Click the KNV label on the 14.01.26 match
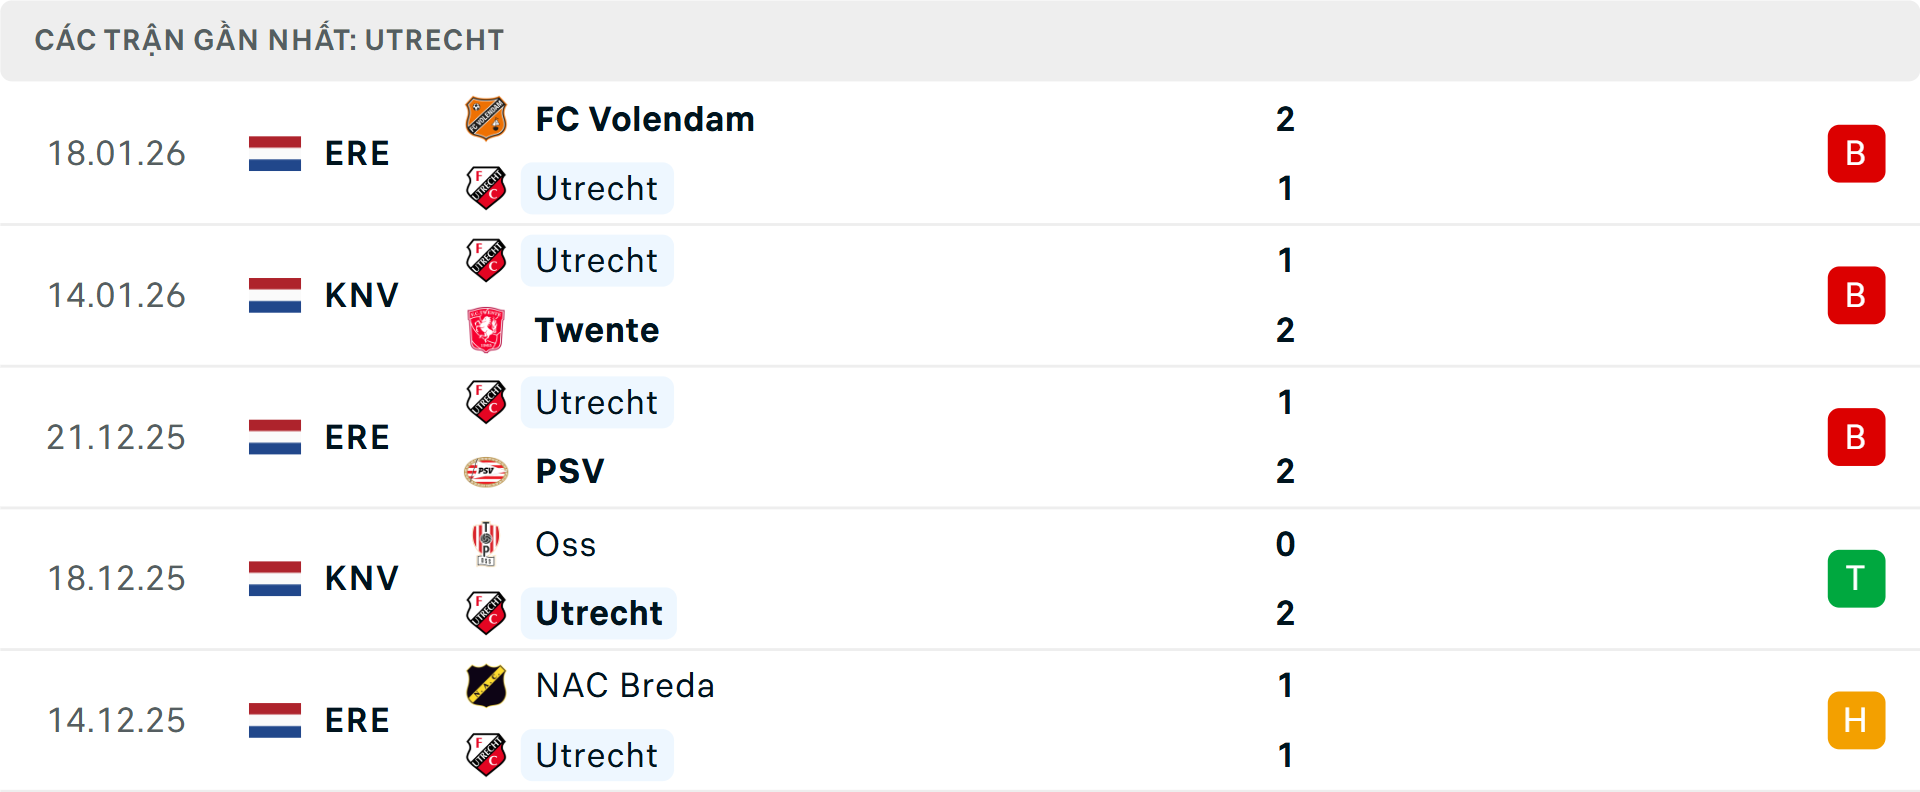 (x=360, y=295)
